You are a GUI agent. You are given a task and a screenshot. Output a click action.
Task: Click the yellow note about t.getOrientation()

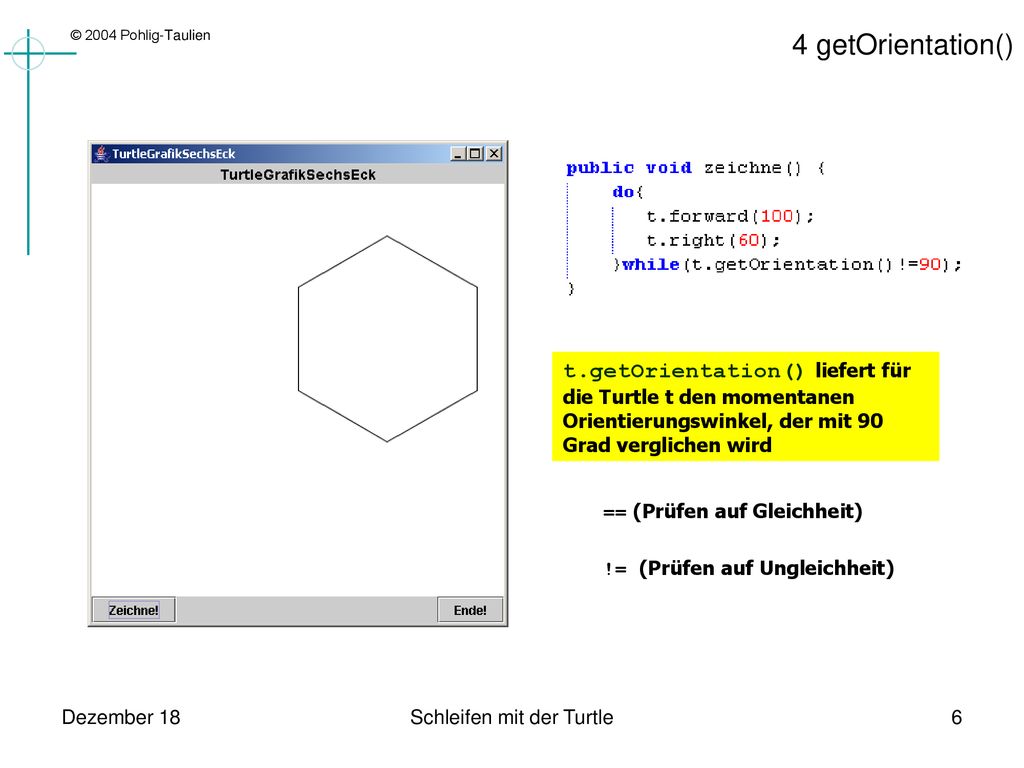tap(745, 406)
